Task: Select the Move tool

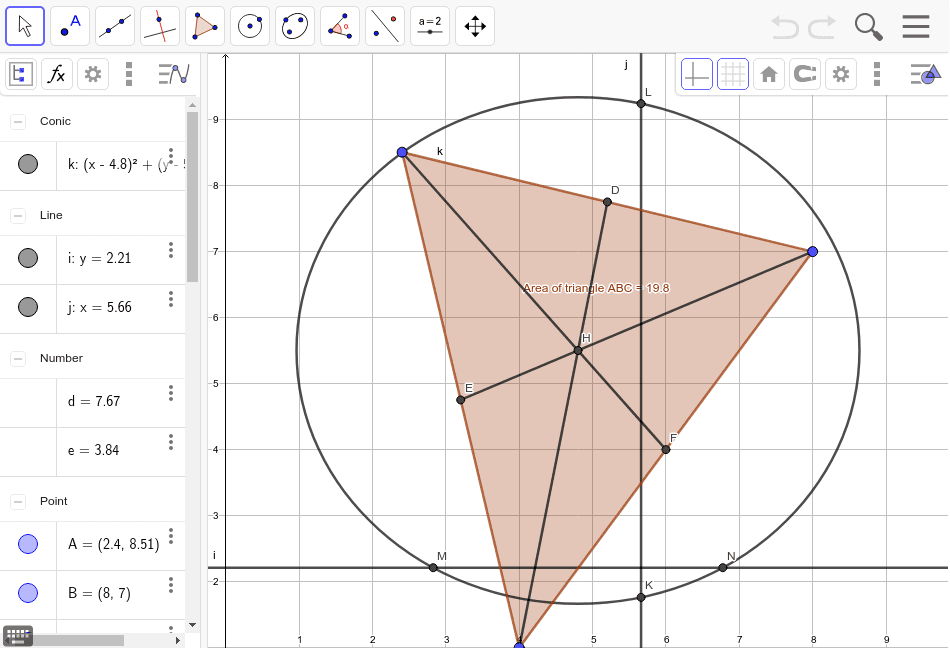Action: click(x=24, y=26)
